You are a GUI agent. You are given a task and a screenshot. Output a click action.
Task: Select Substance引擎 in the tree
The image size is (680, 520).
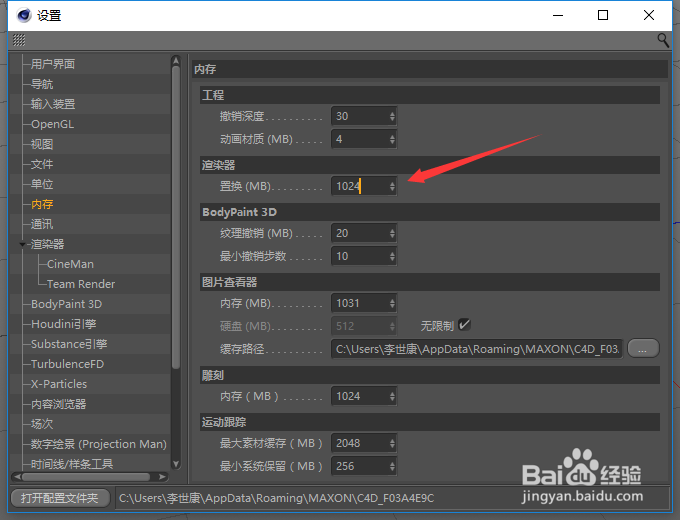point(69,344)
